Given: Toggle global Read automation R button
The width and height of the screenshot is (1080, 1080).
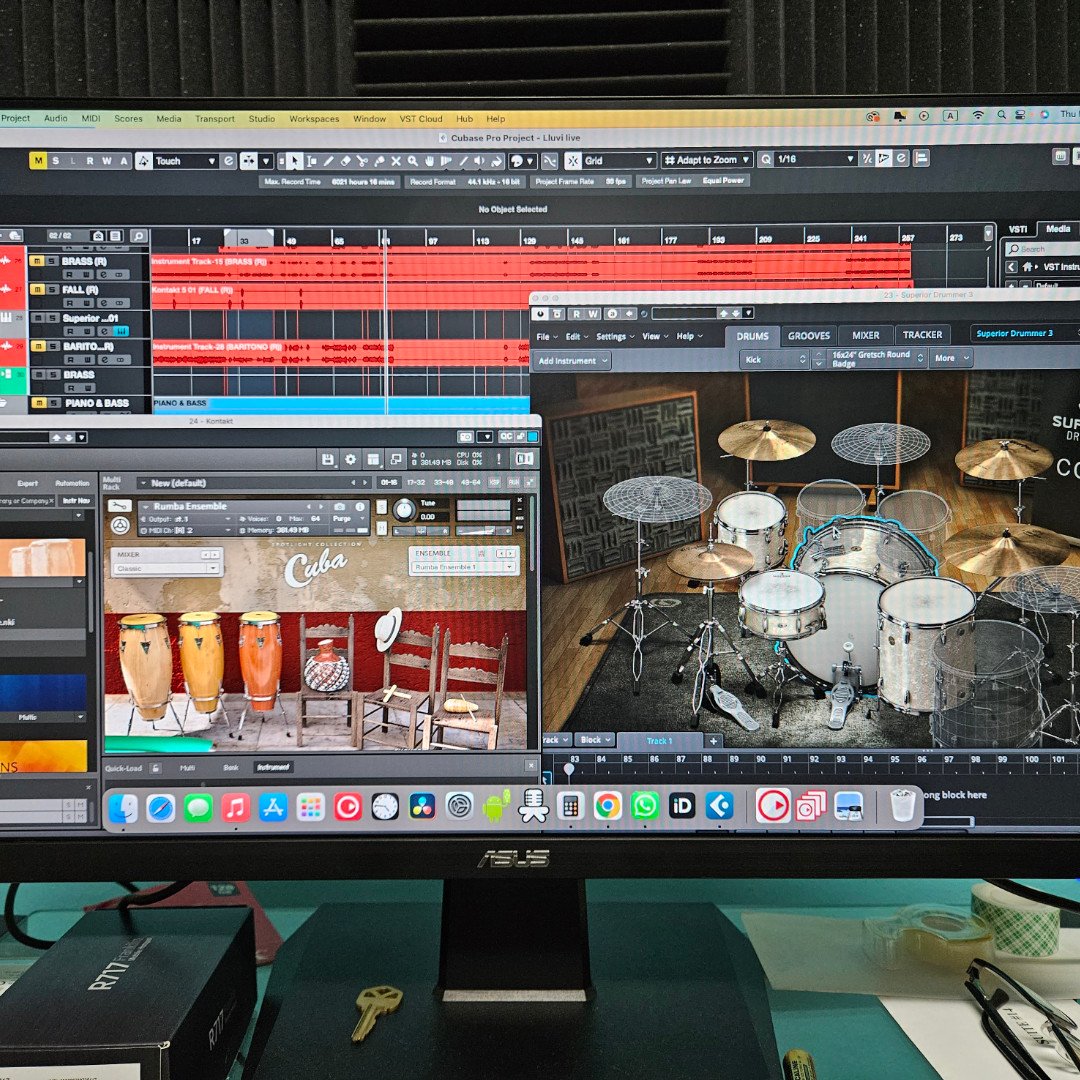Looking at the screenshot, I should coord(90,161).
